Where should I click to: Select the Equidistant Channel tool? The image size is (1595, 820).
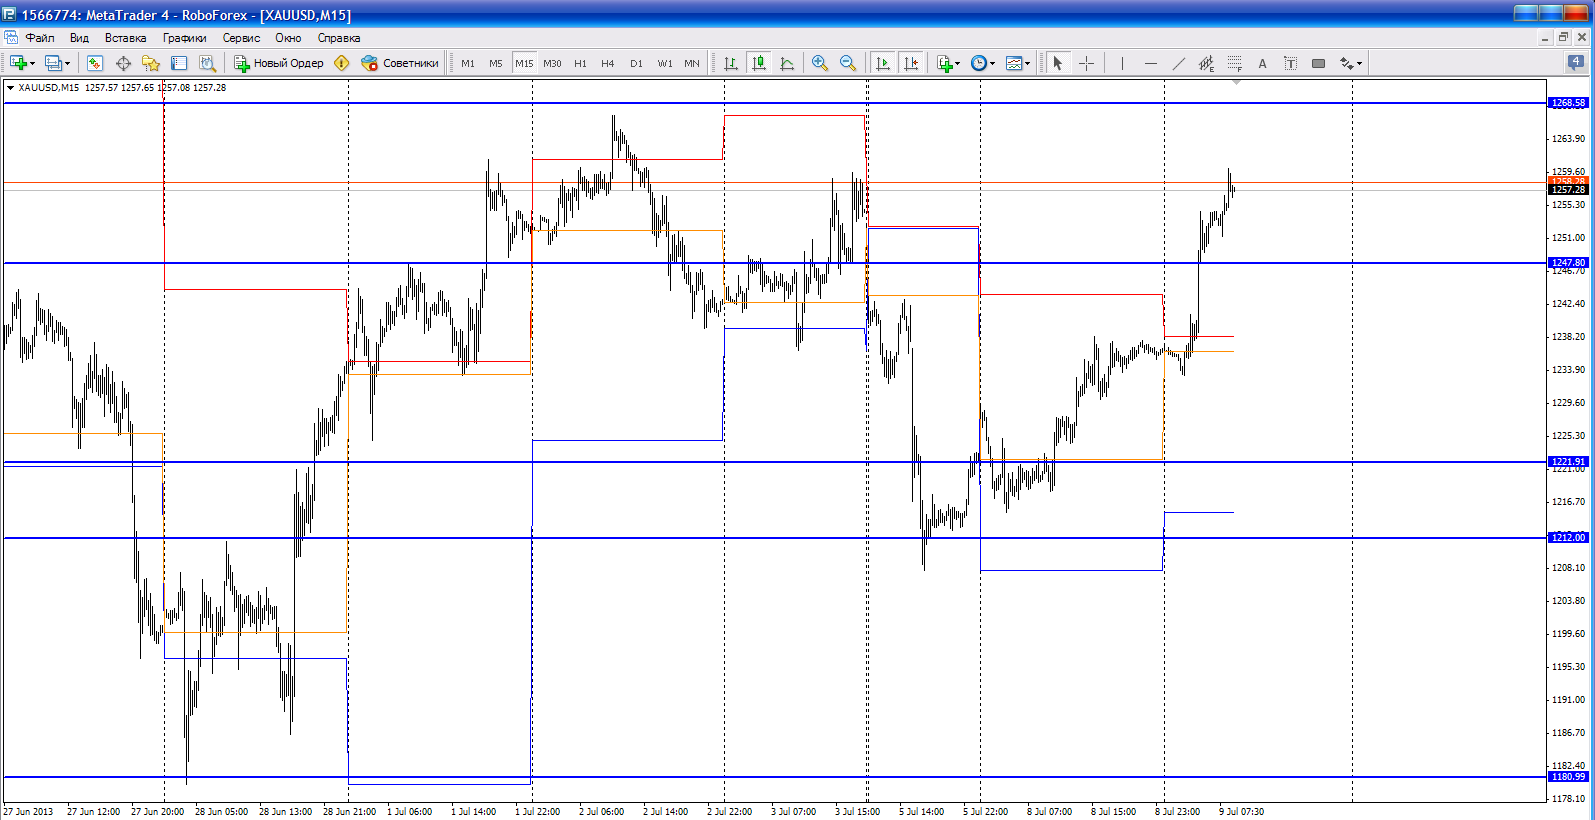(x=1206, y=63)
